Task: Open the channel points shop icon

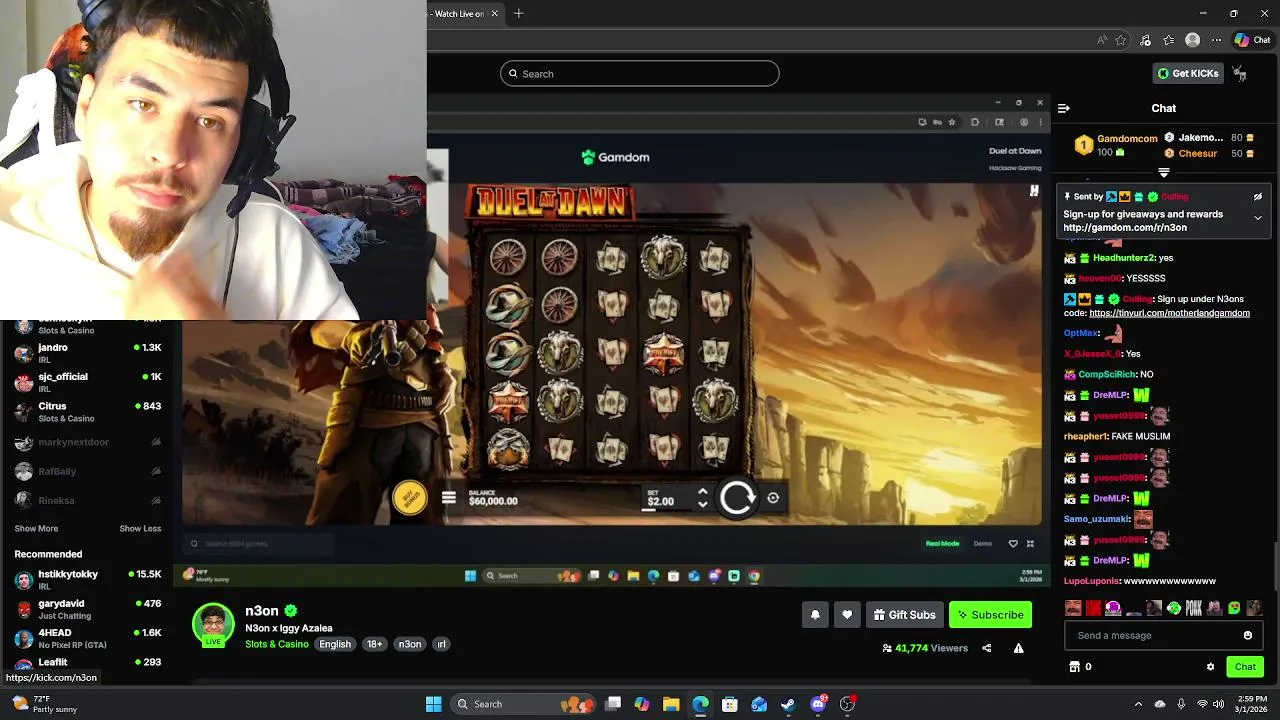Action: tap(1075, 667)
